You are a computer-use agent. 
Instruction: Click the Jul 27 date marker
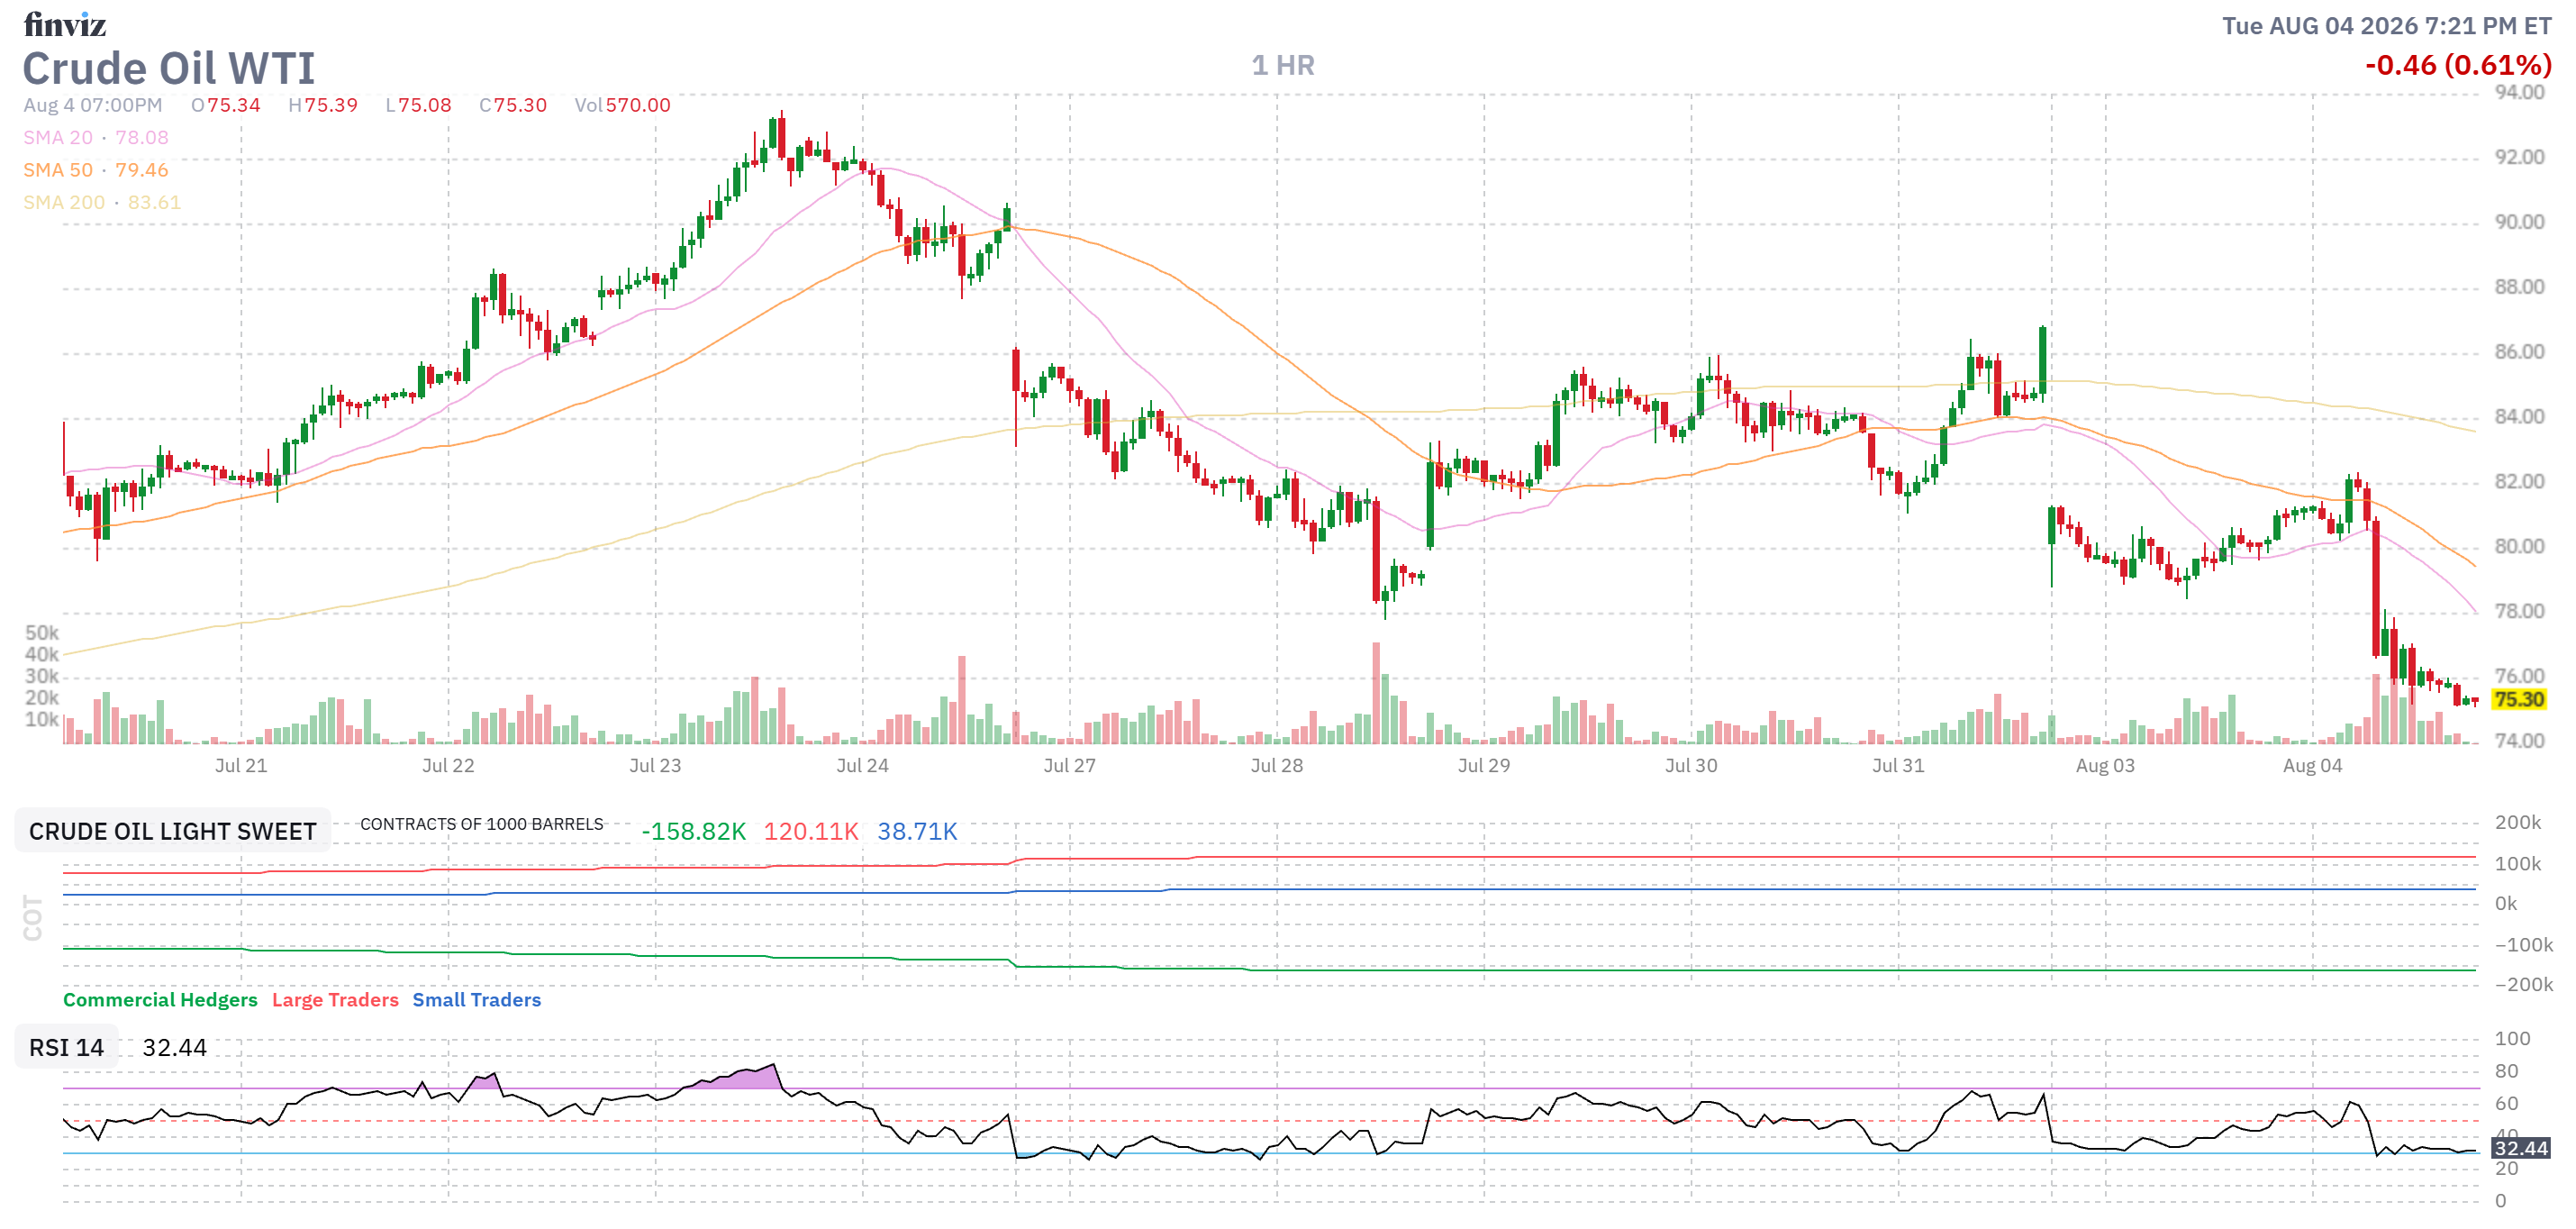1069,765
